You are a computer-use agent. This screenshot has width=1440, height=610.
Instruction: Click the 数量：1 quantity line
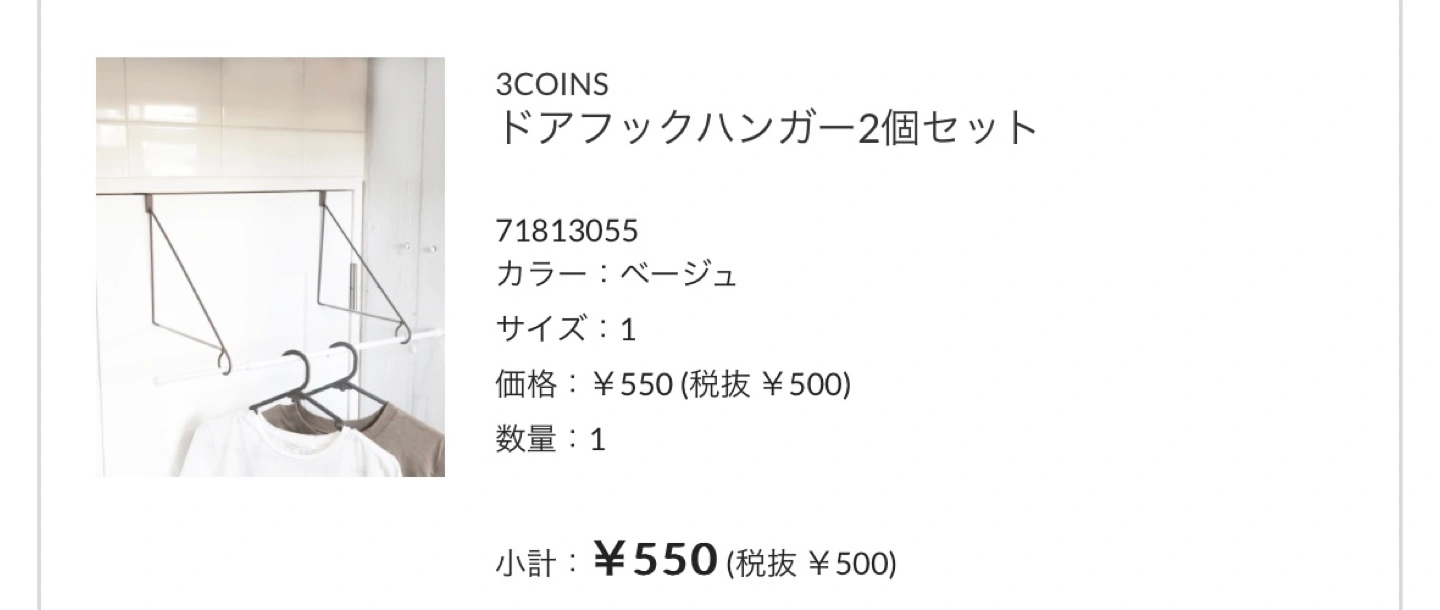pos(551,439)
